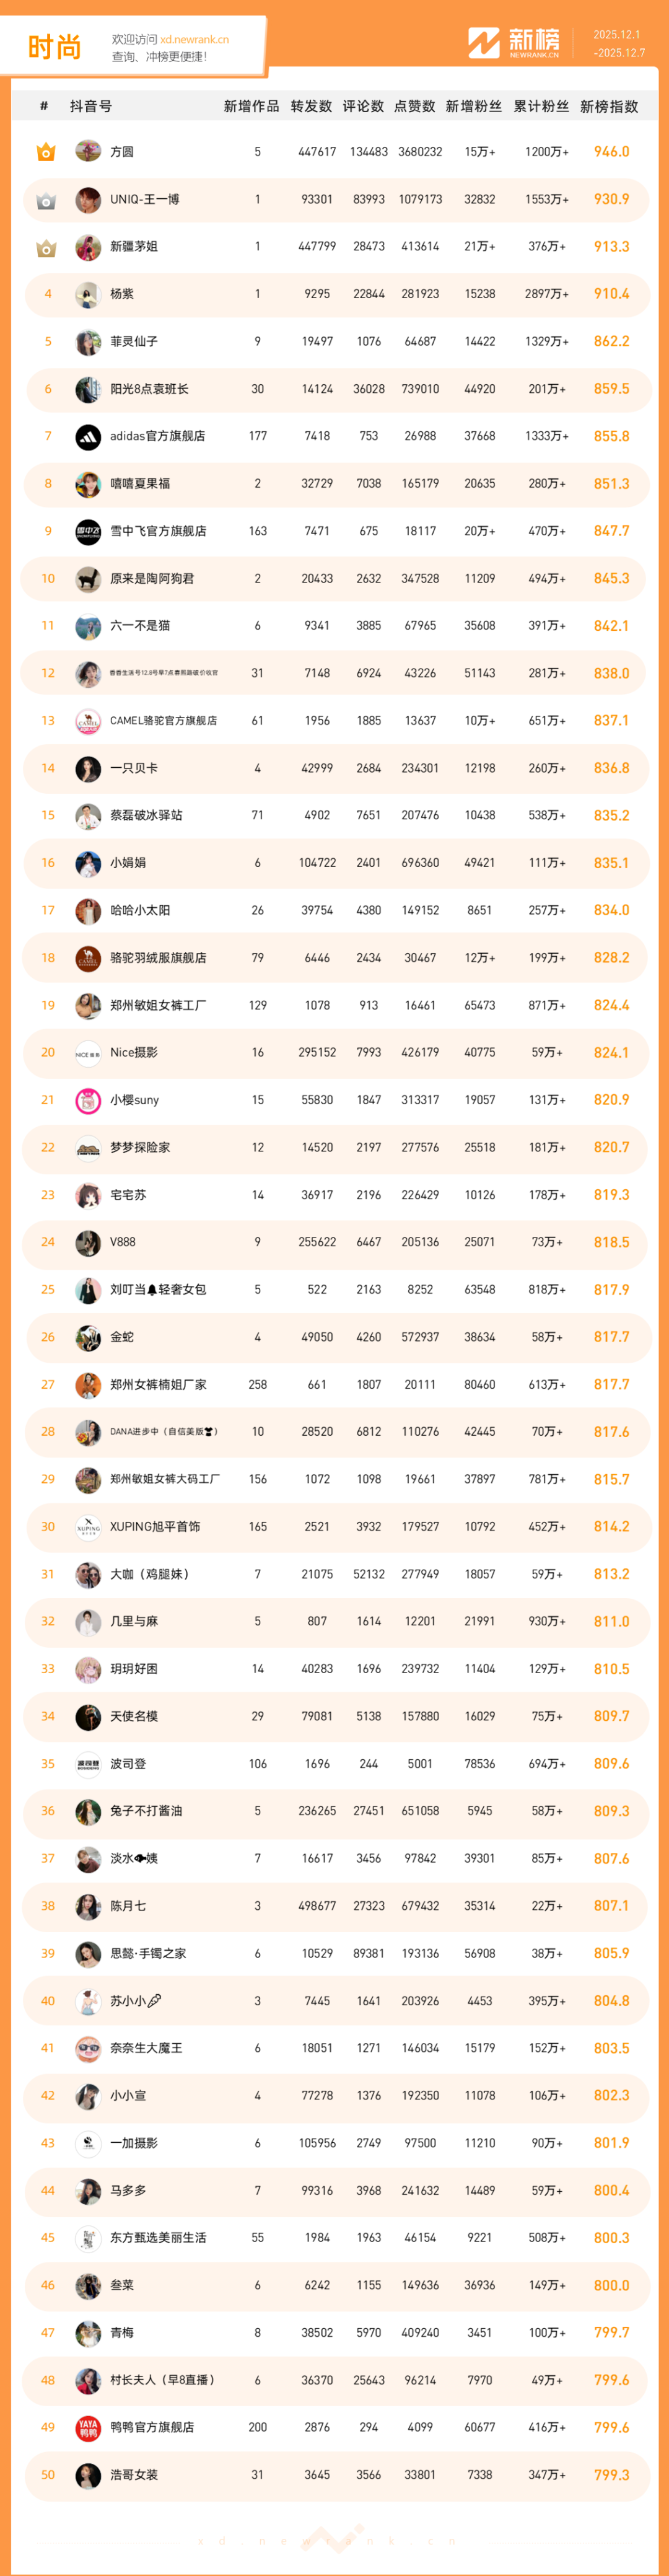
Task: Click 新疆茅姐's profile photo
Action: pos(88,247)
